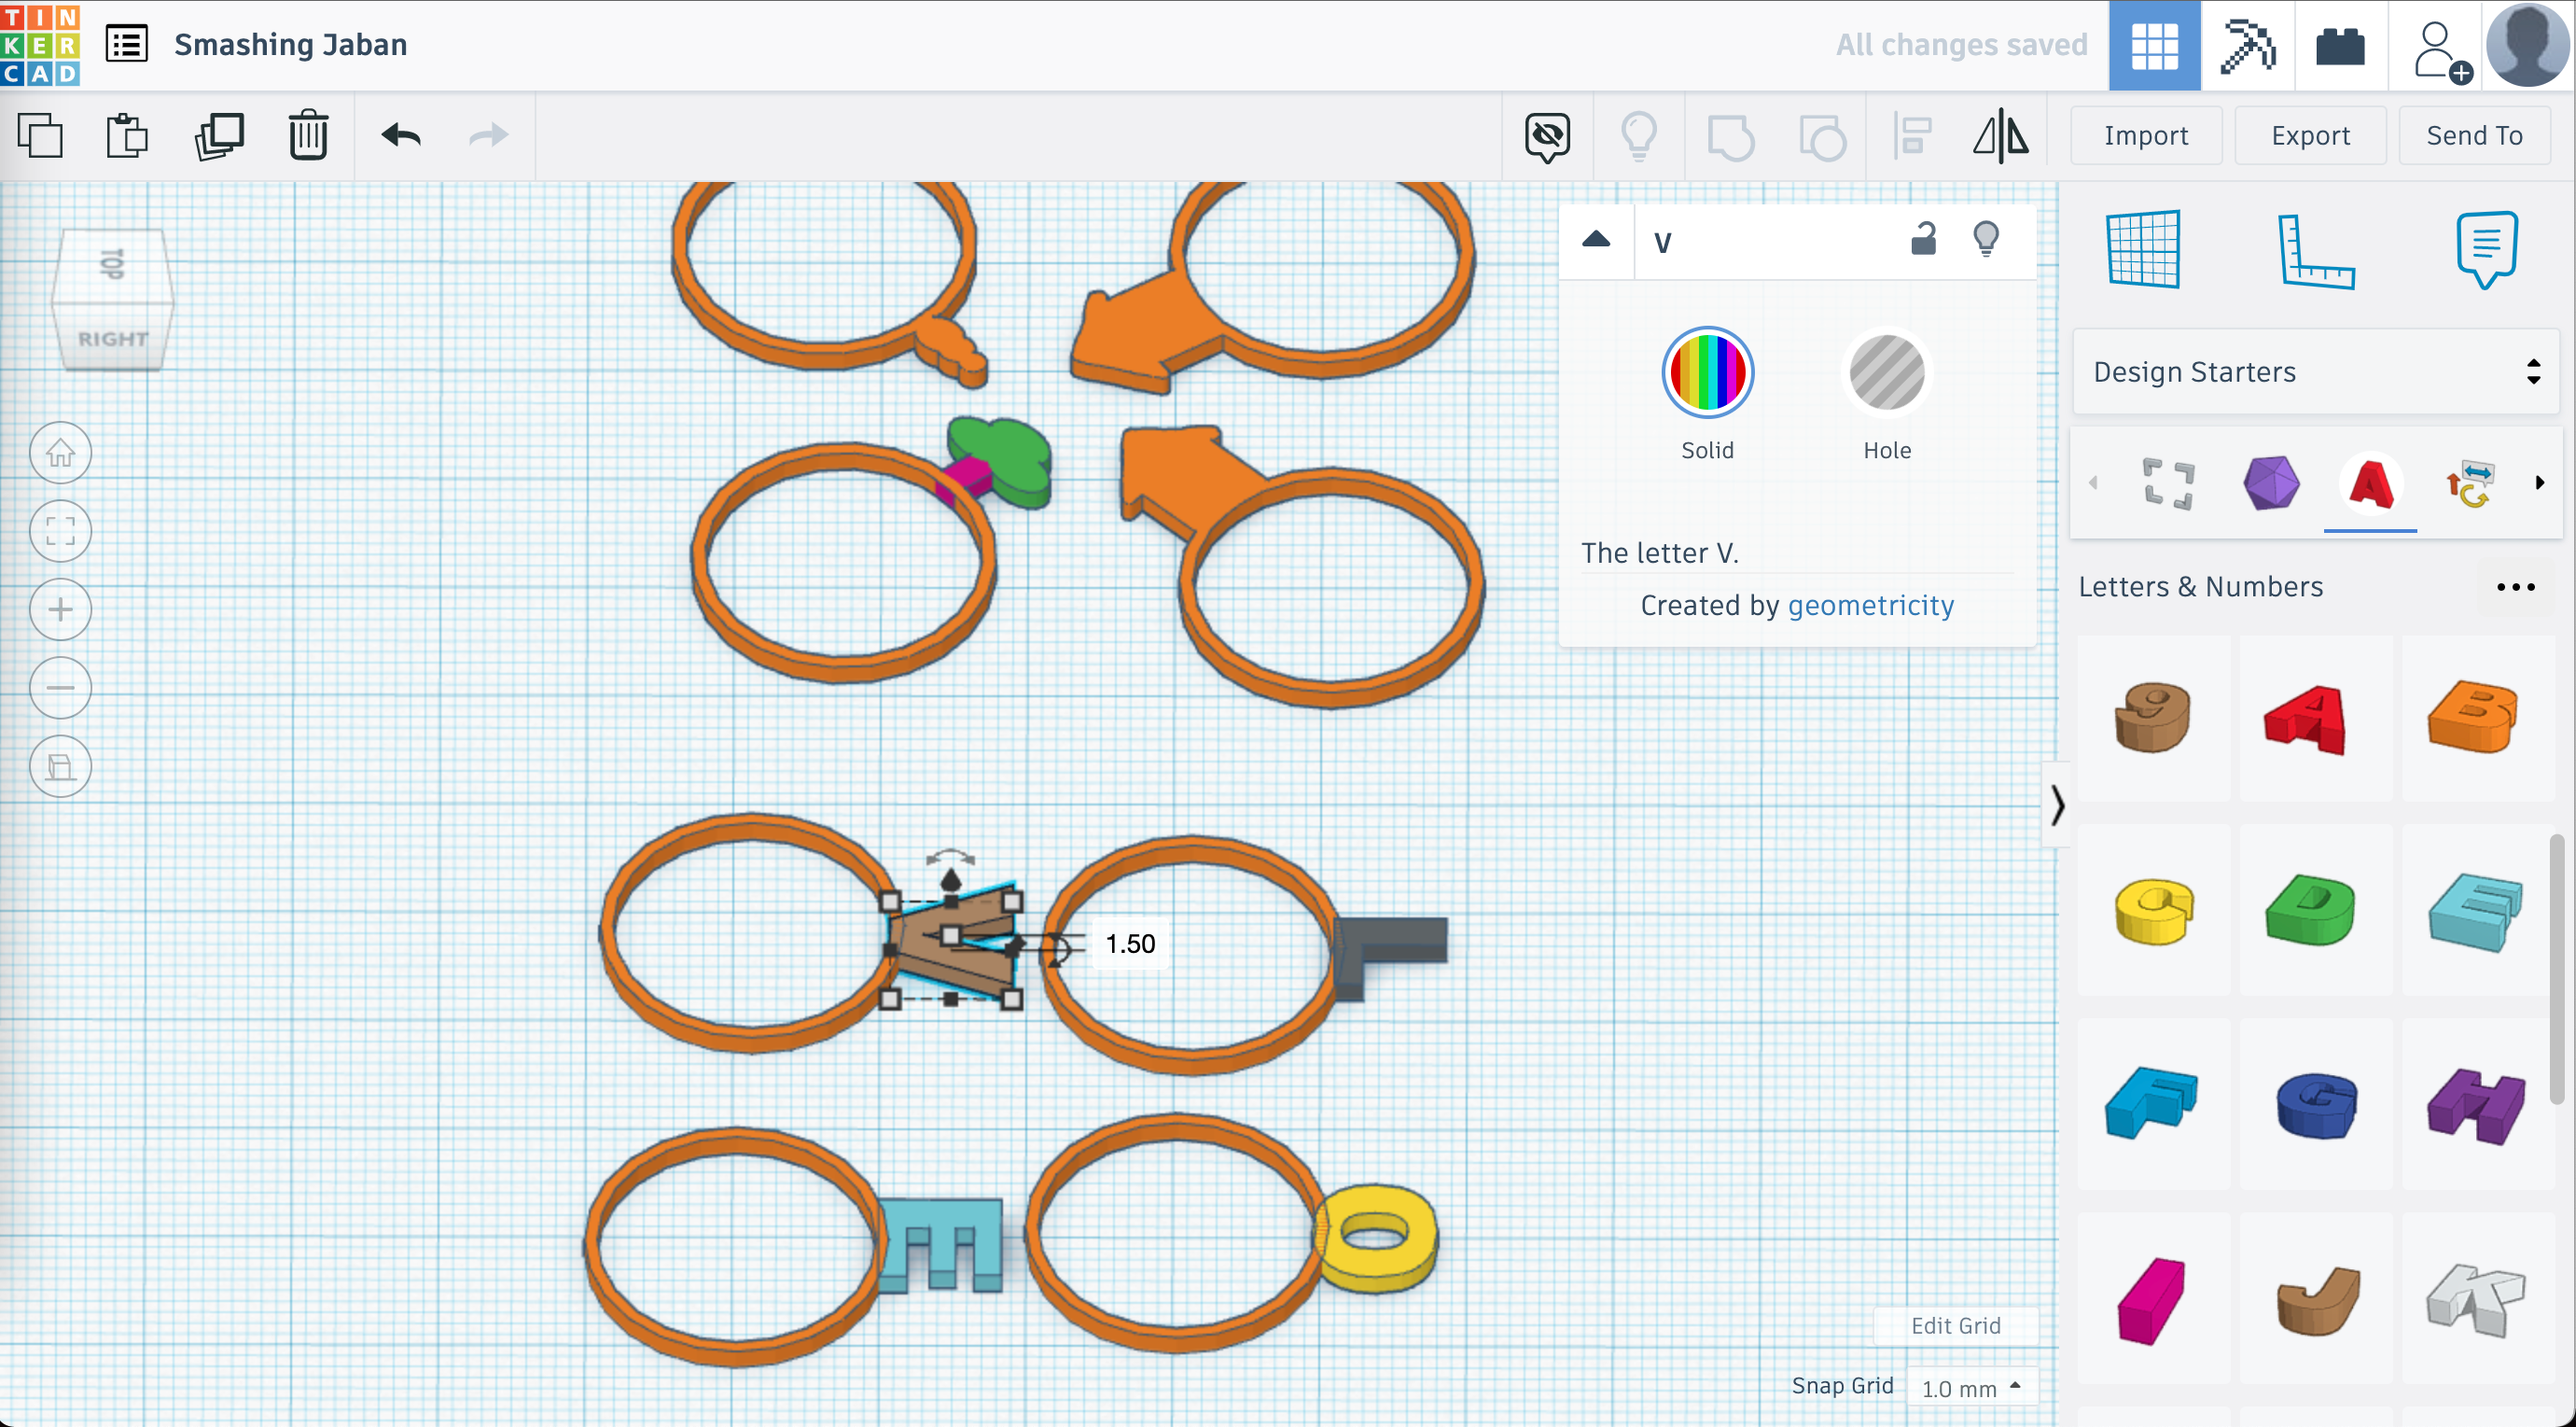
Task: Choose the Hole striped swatch
Action: (x=1887, y=372)
